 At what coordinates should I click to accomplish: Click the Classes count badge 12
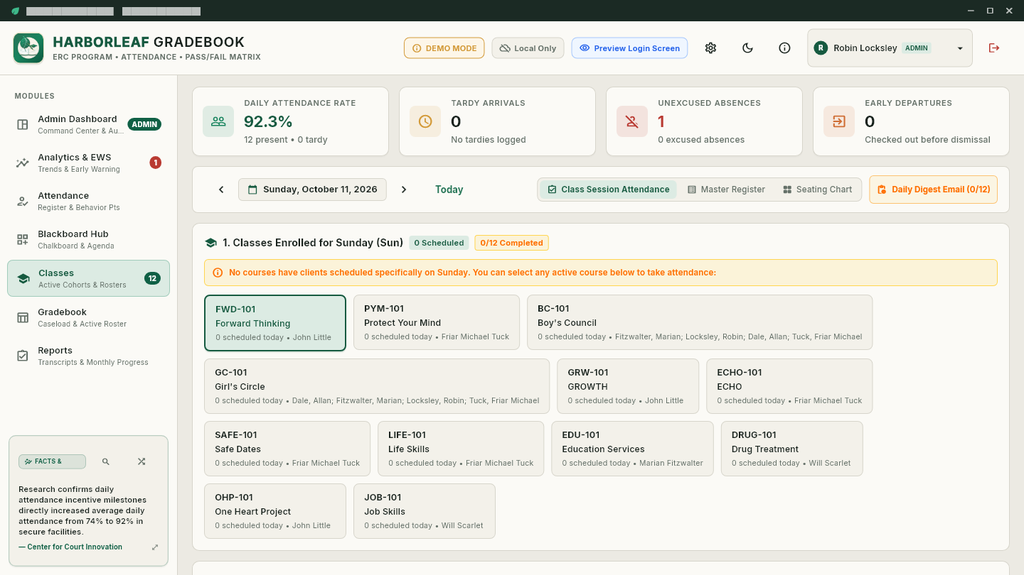[152, 278]
